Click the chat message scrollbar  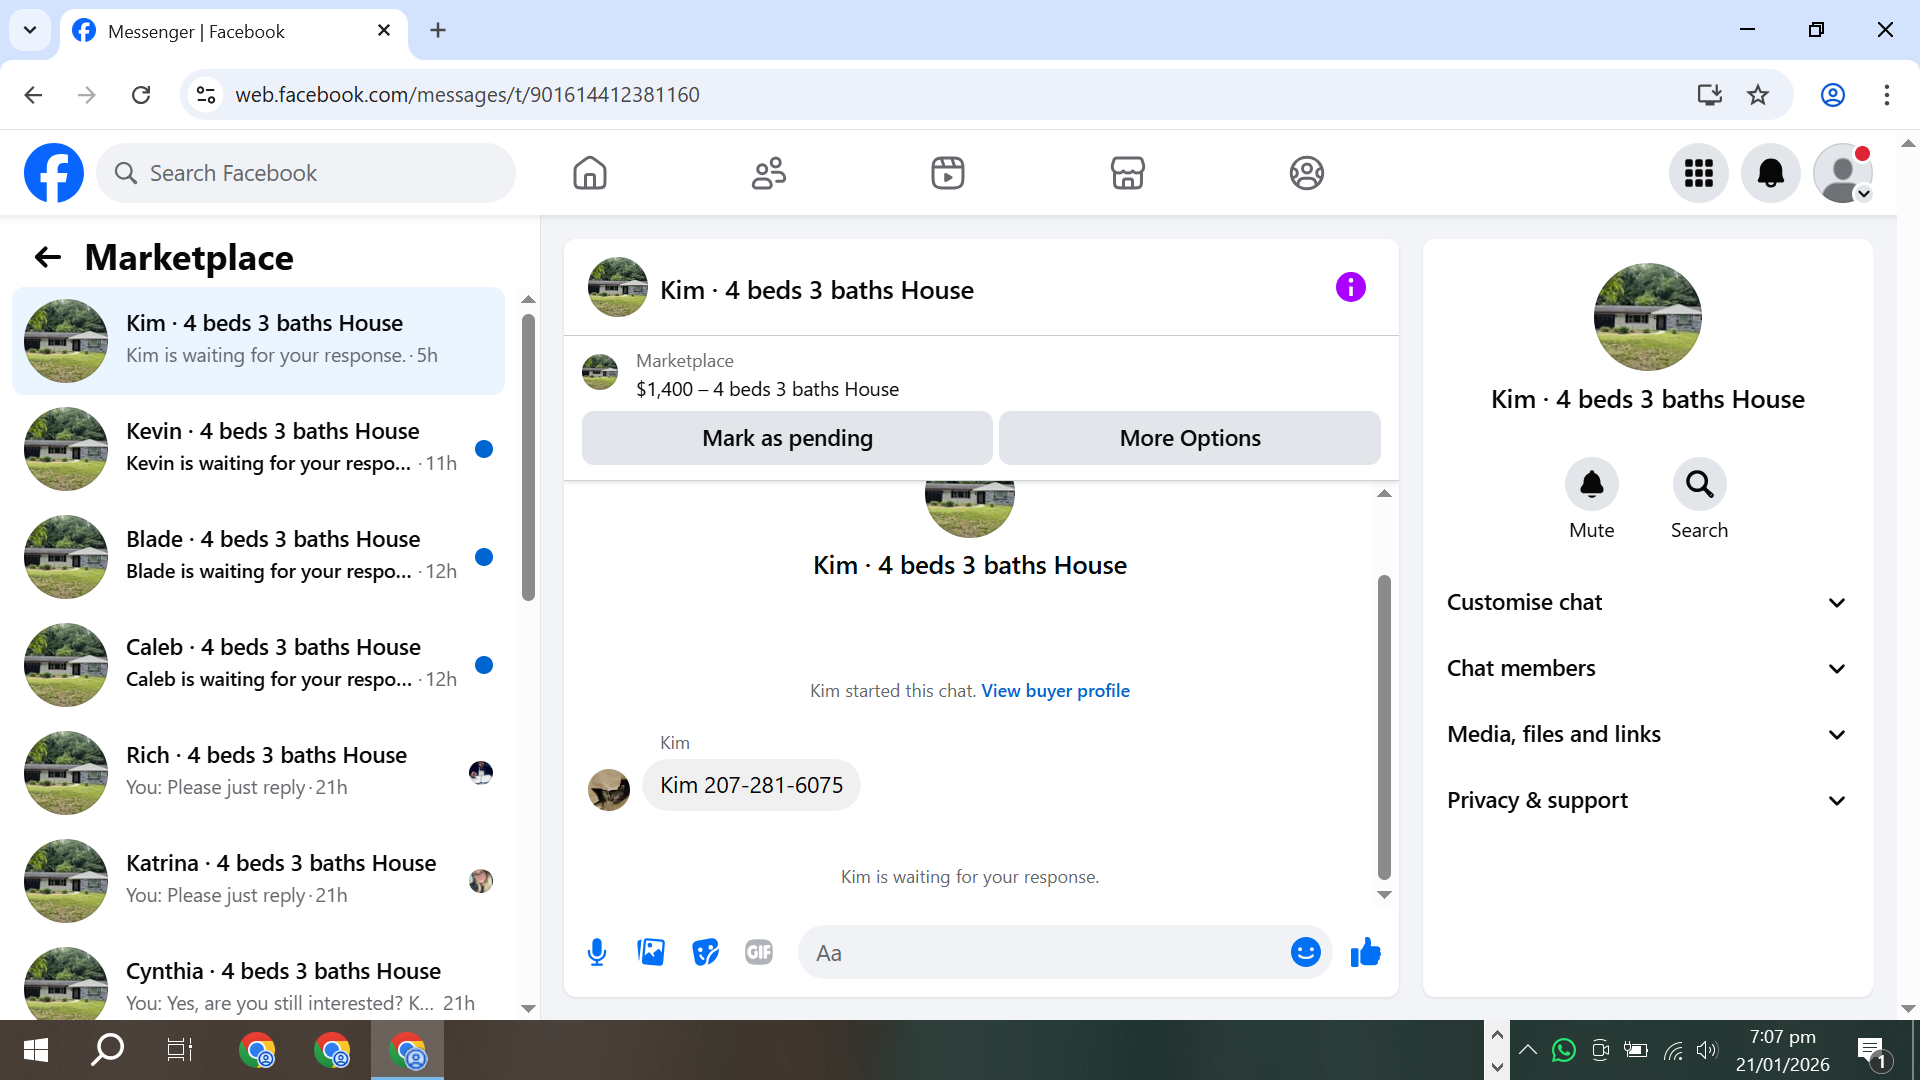[1384, 725]
